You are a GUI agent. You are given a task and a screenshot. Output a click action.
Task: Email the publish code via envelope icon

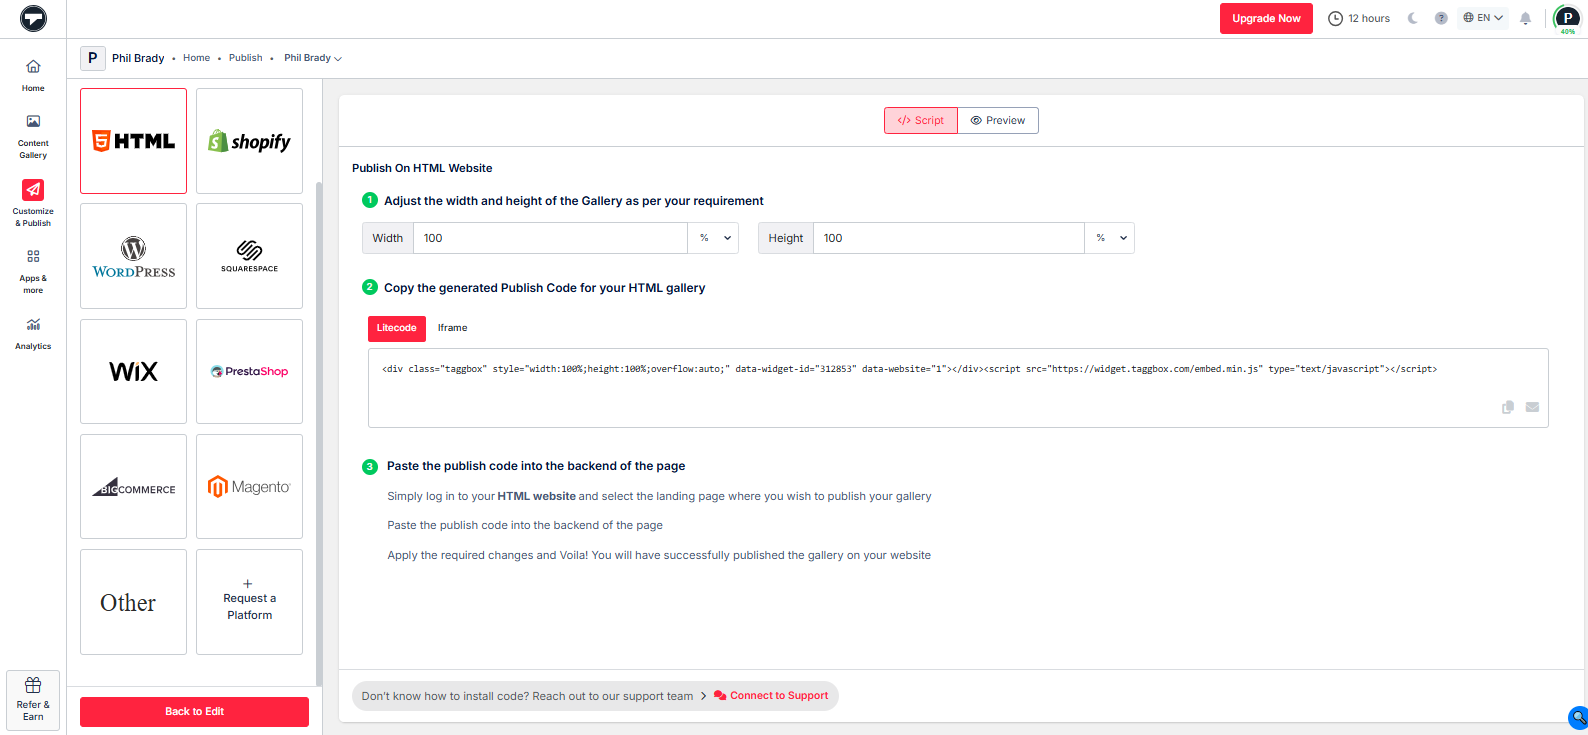coord(1532,407)
